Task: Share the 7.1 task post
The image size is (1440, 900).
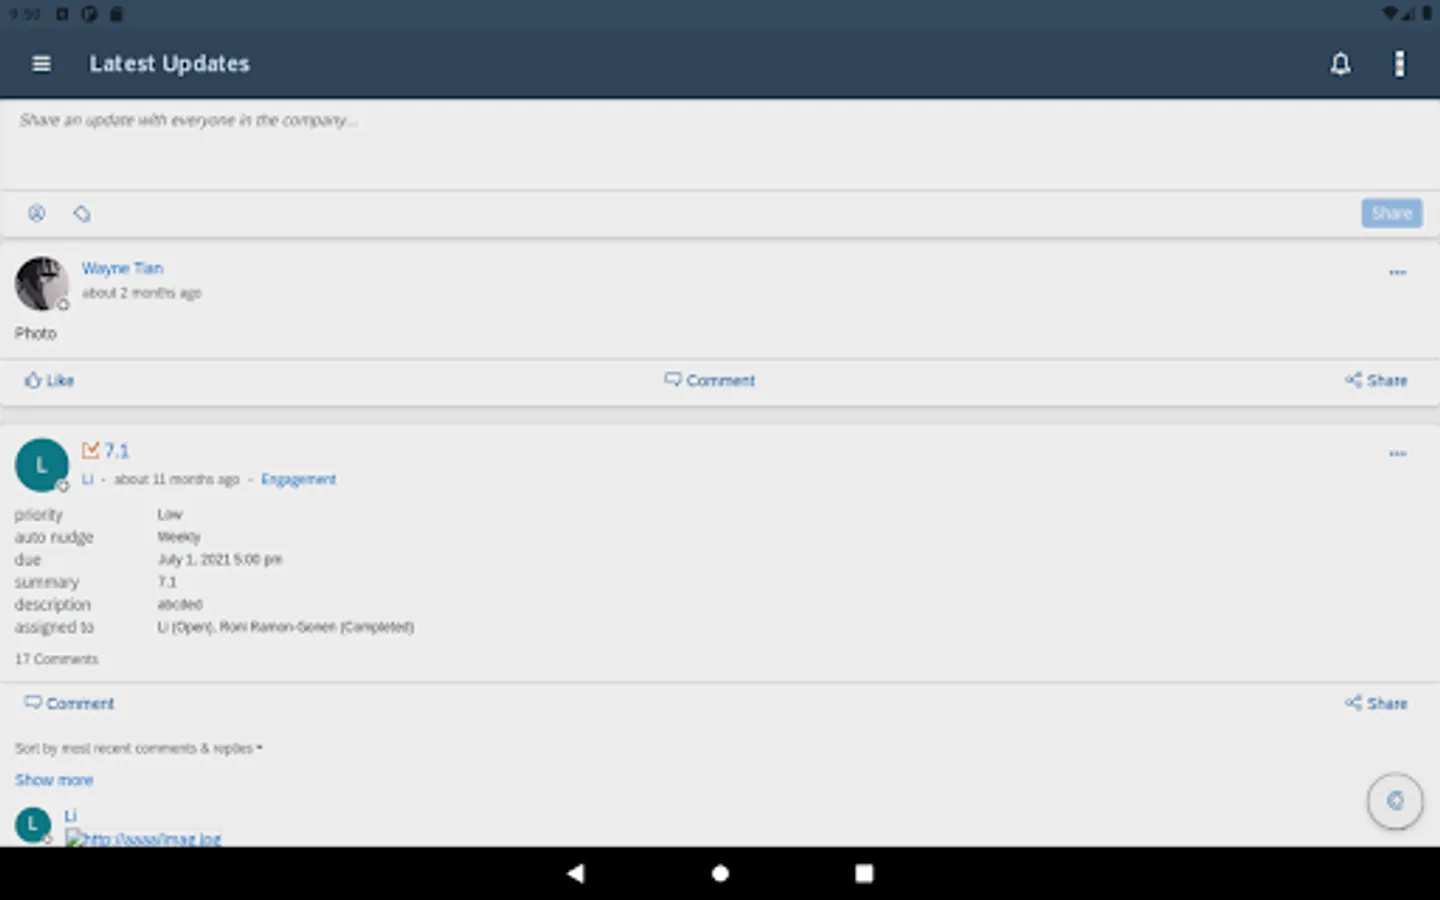Action: (1376, 703)
